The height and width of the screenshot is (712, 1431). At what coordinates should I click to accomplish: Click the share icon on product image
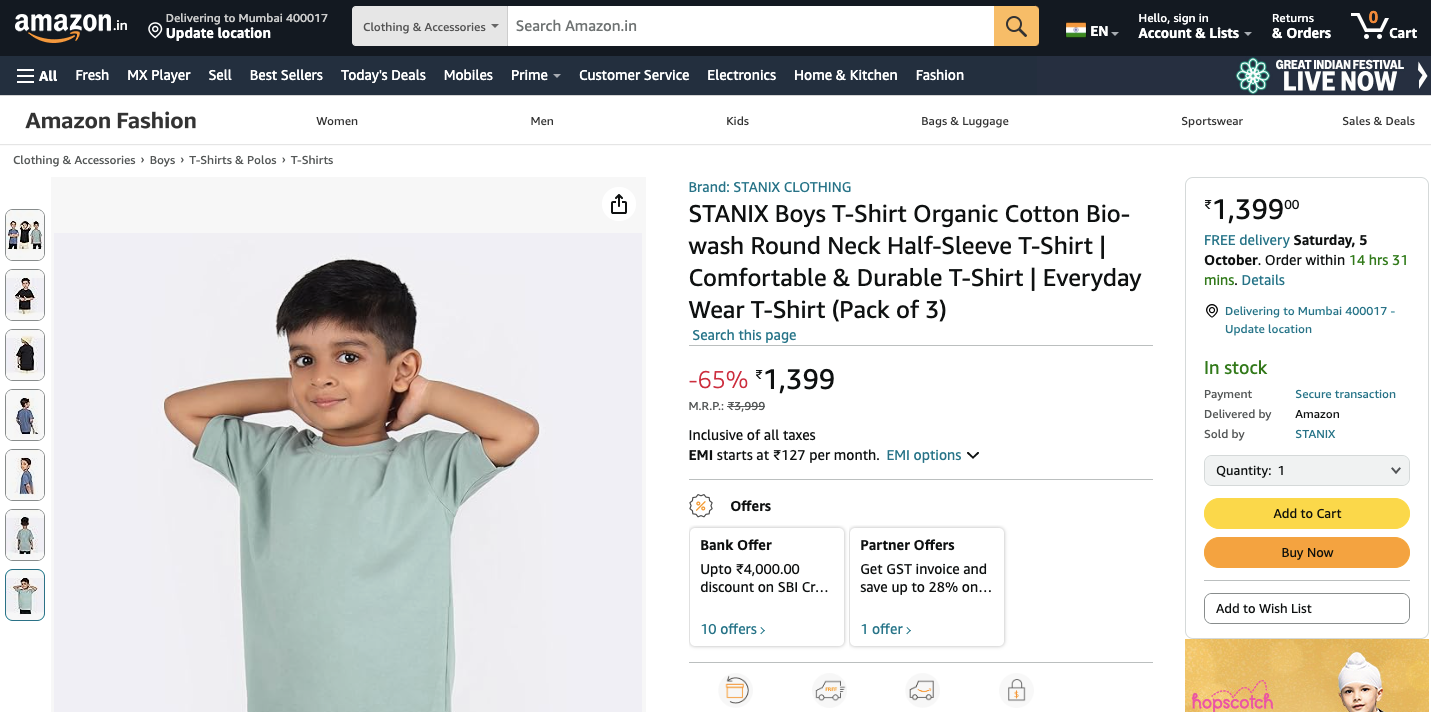pyautogui.click(x=619, y=204)
